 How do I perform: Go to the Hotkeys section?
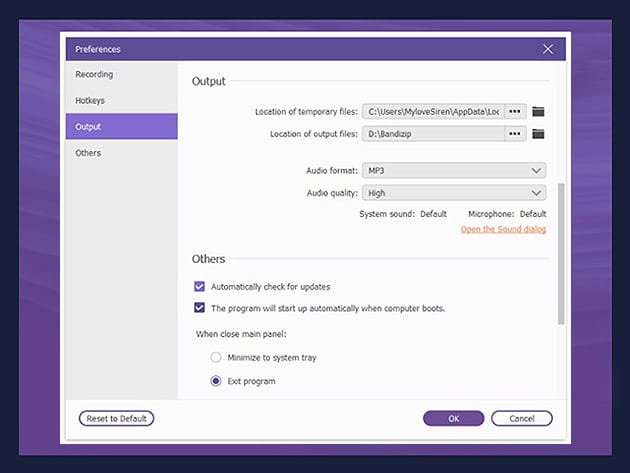tap(90, 100)
